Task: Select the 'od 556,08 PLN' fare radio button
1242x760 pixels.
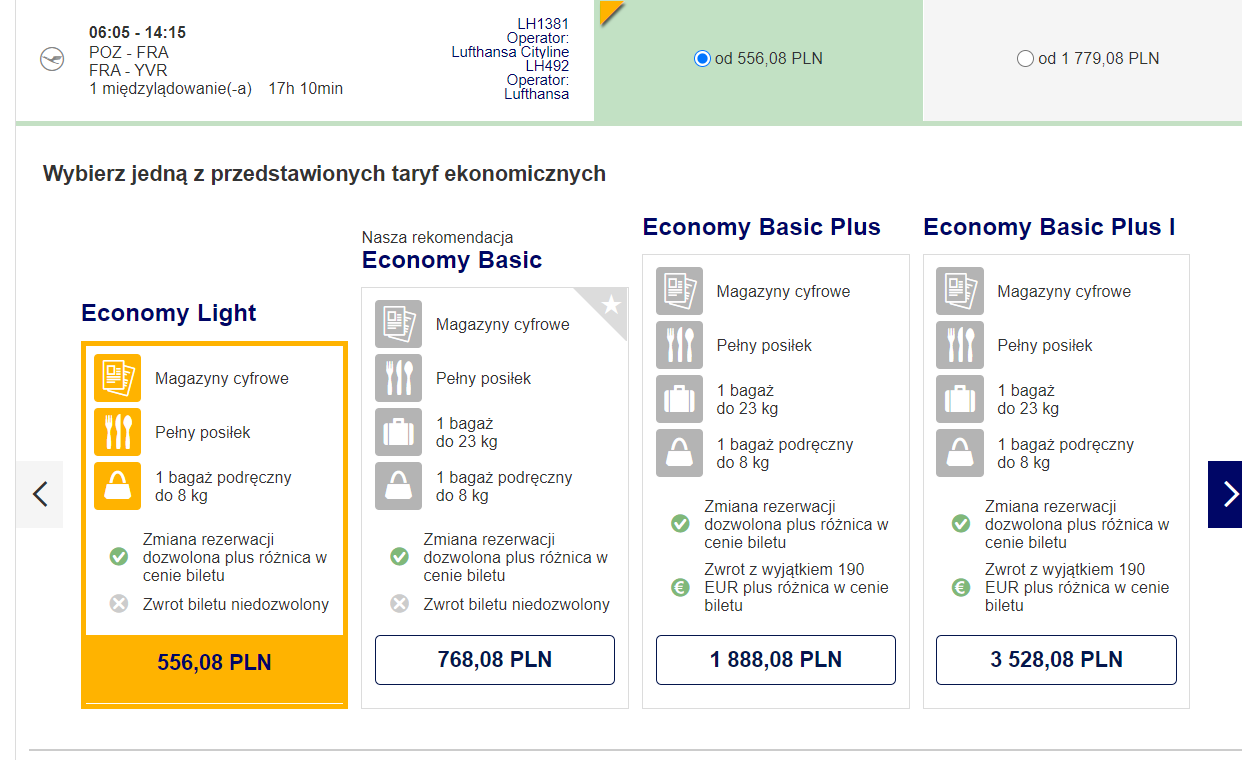Action: (702, 59)
